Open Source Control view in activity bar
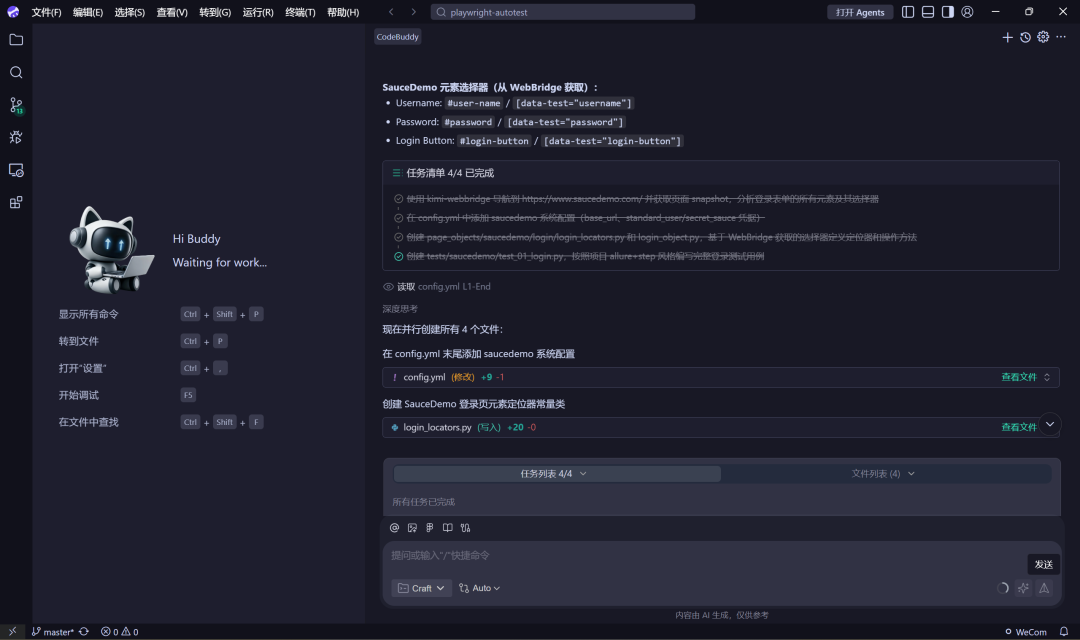The image size is (1080, 640). (16, 105)
